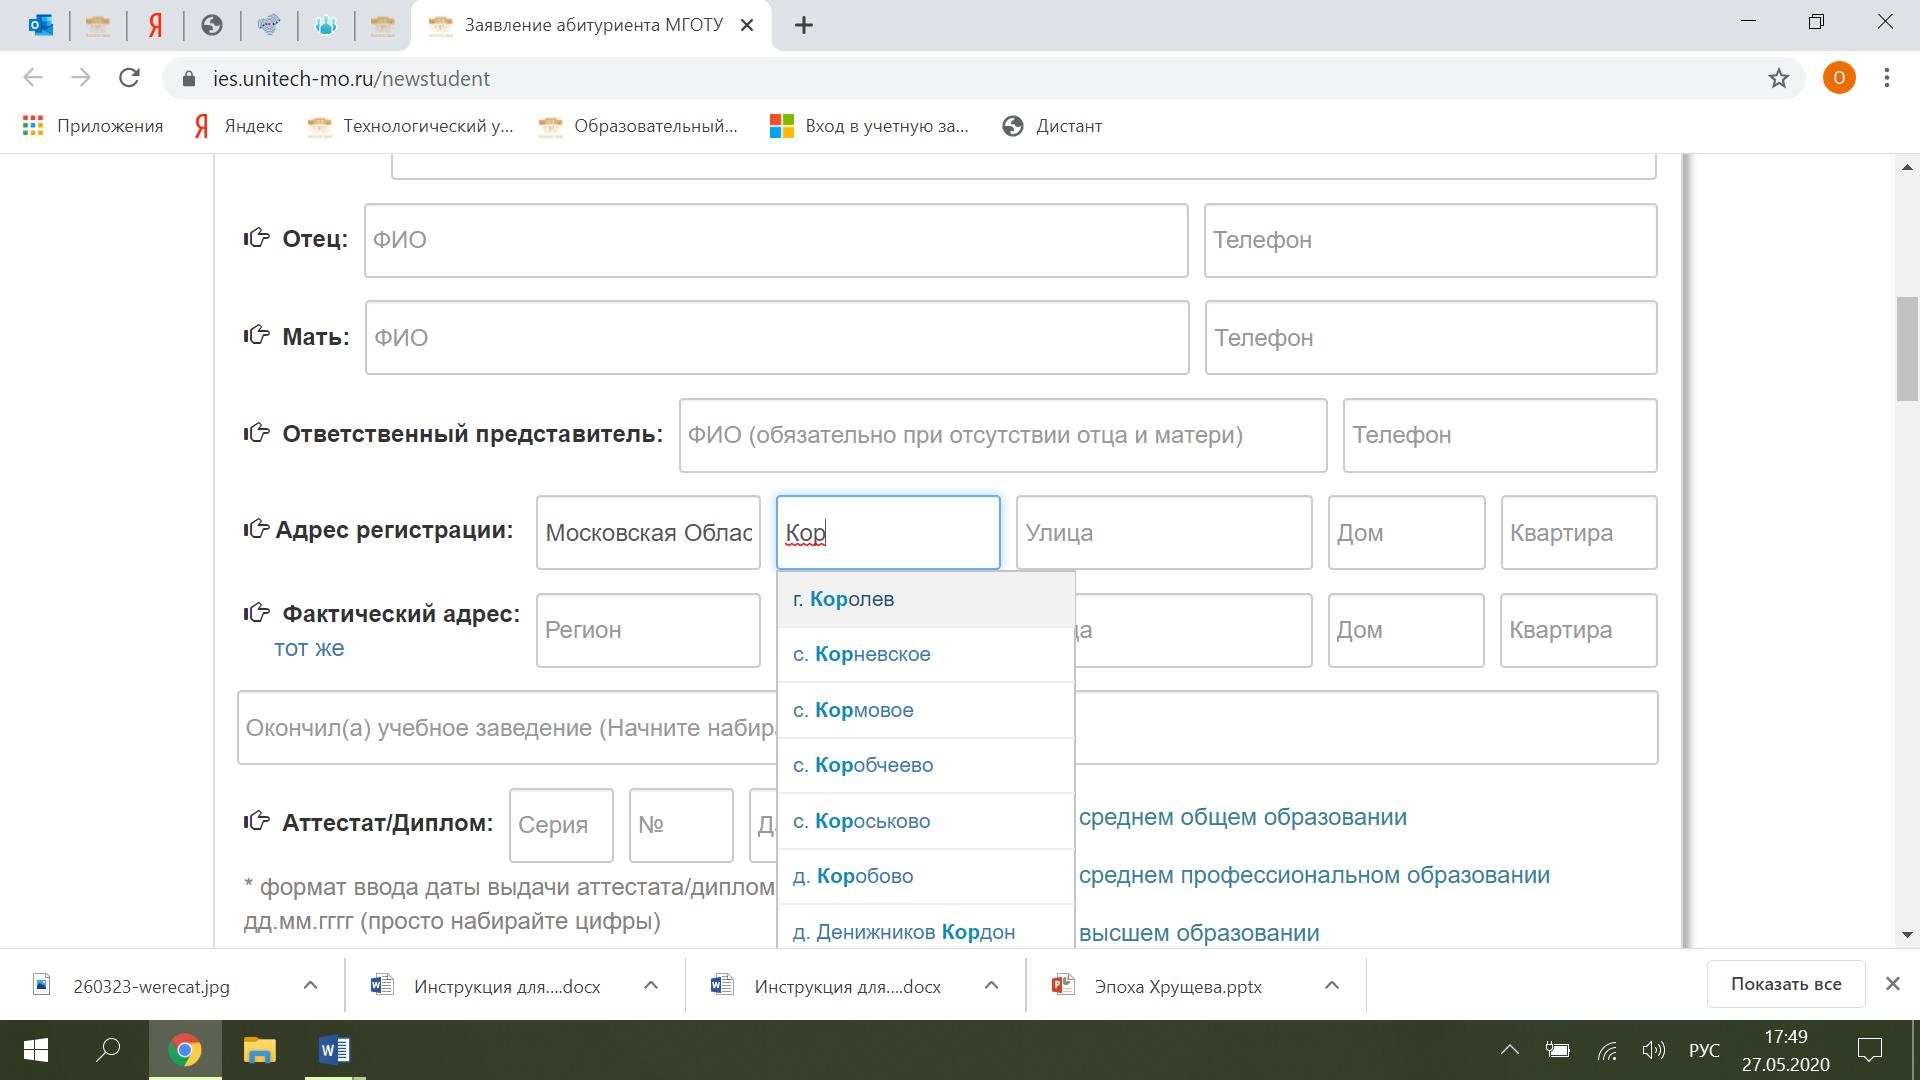
Task: Open the Приложения apps grid shortcut
Action: 93,126
